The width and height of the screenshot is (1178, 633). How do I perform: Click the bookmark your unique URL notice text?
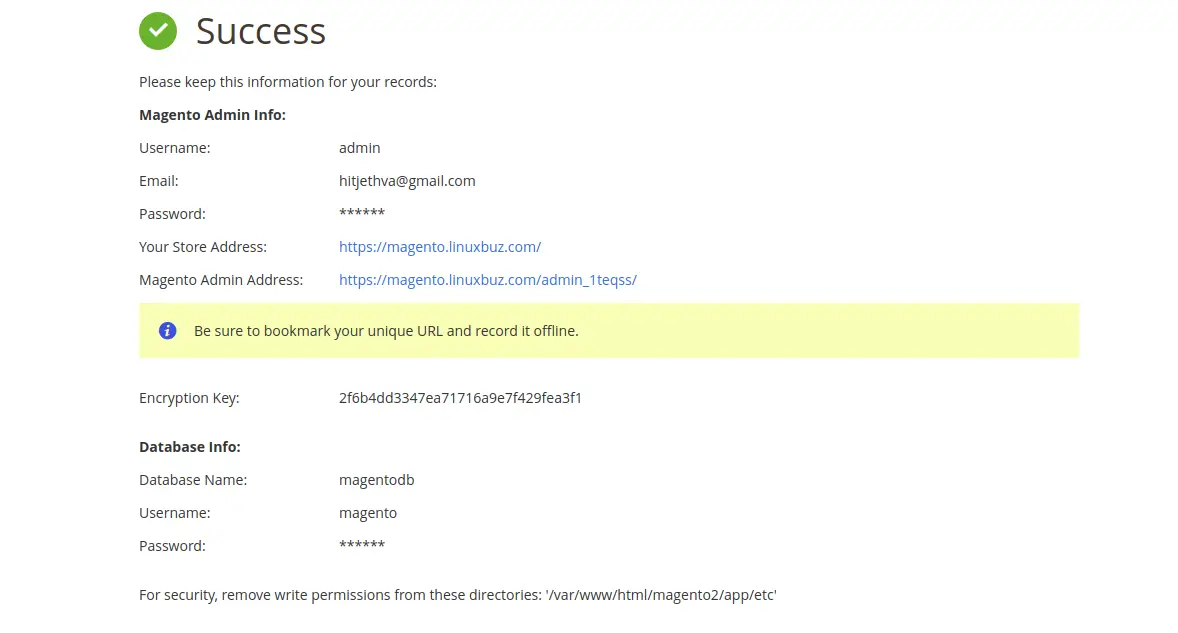(x=386, y=330)
